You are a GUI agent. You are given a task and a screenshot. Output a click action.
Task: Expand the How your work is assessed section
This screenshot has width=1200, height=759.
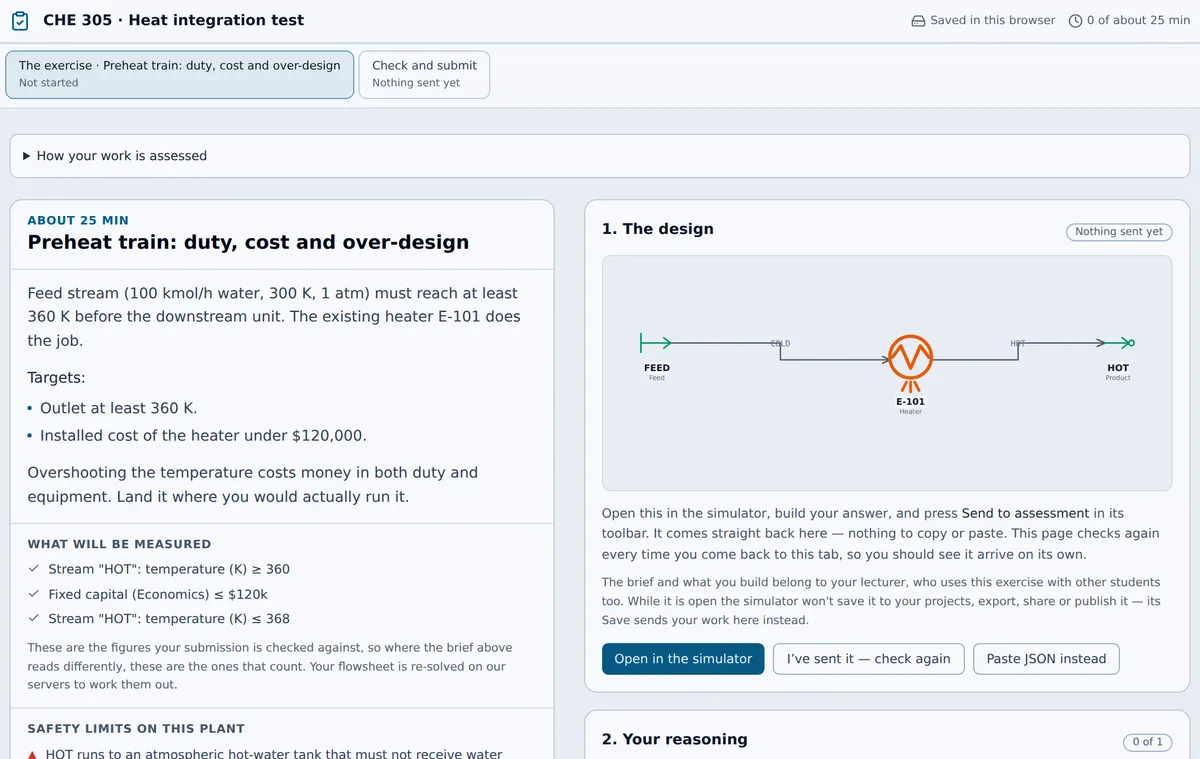pos(600,156)
